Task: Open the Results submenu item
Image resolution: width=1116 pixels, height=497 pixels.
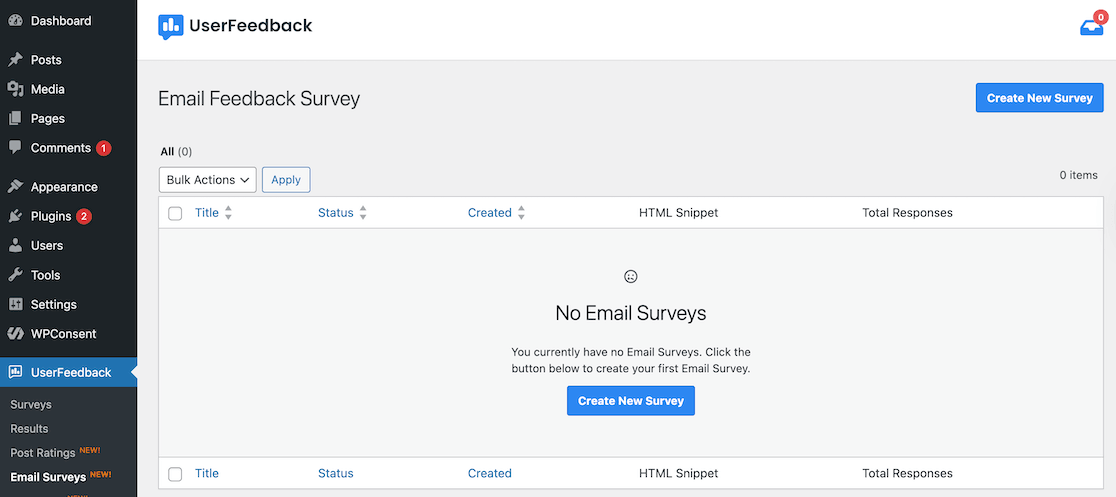Action: pyautogui.click(x=29, y=429)
